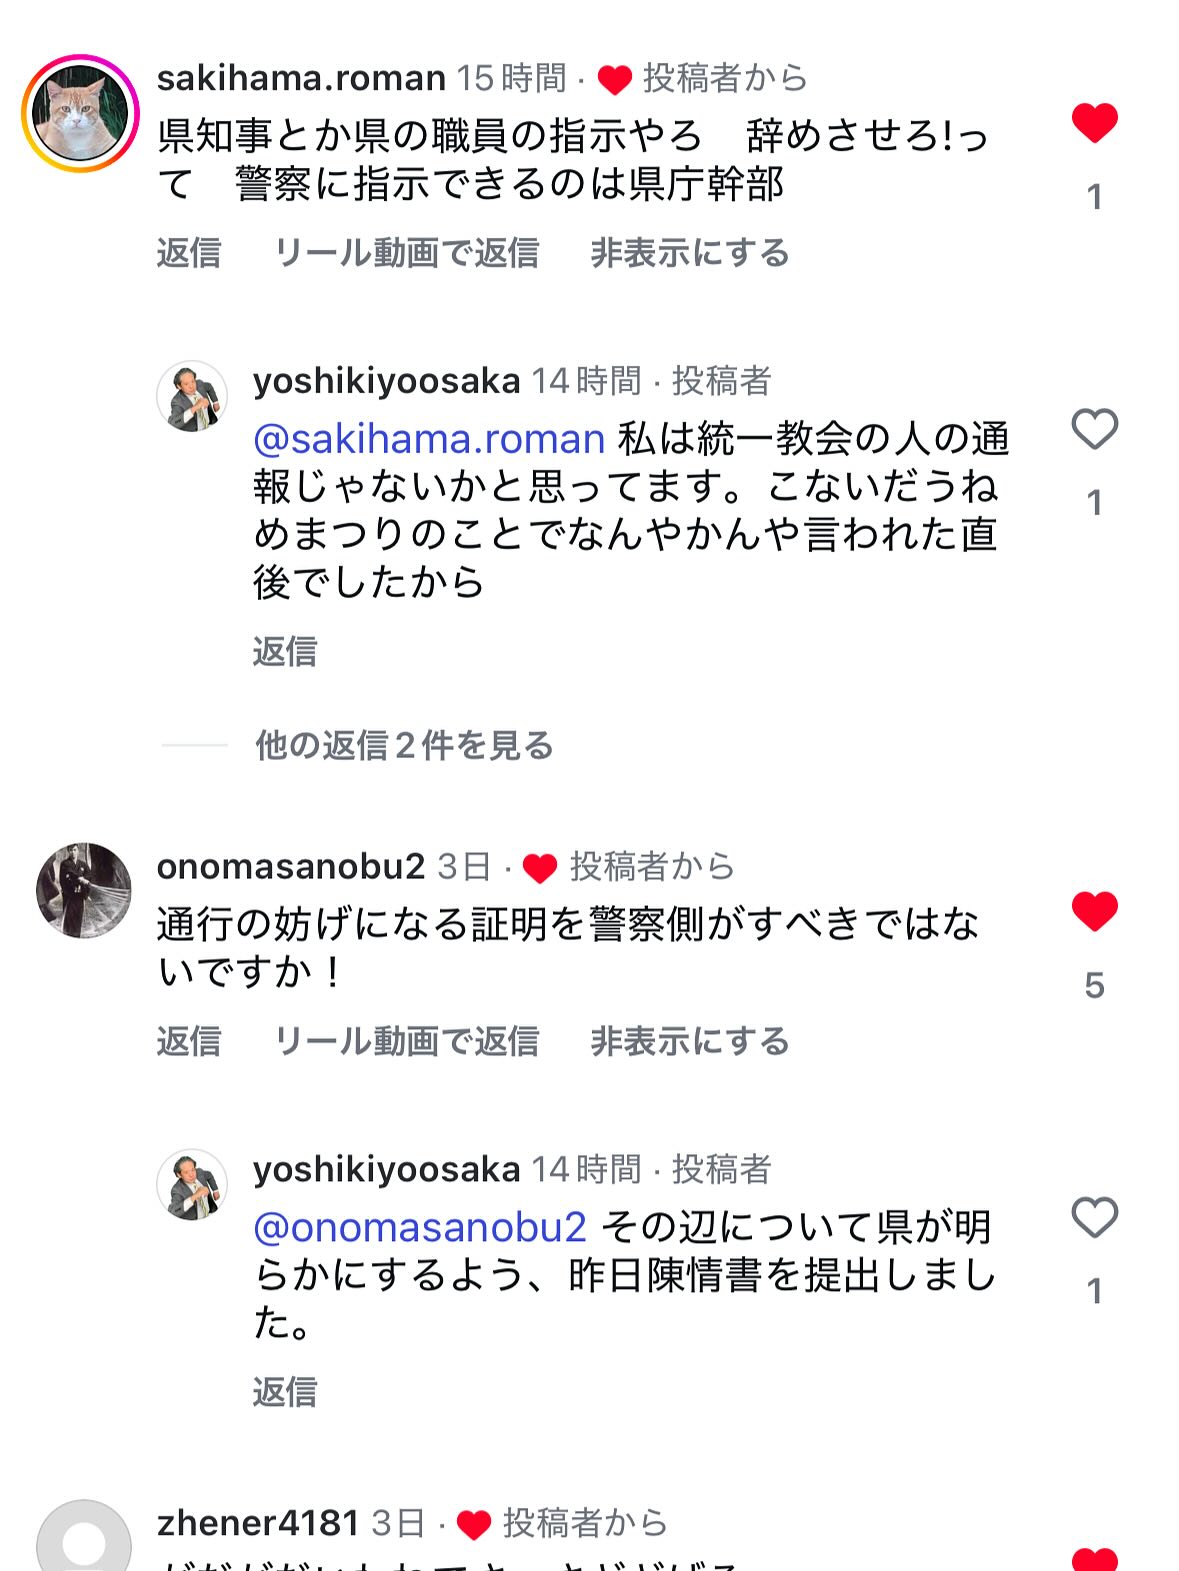Like yoshikiyoosaka's reply to onomasanobu2
The image size is (1179, 1571).
click(1094, 1218)
